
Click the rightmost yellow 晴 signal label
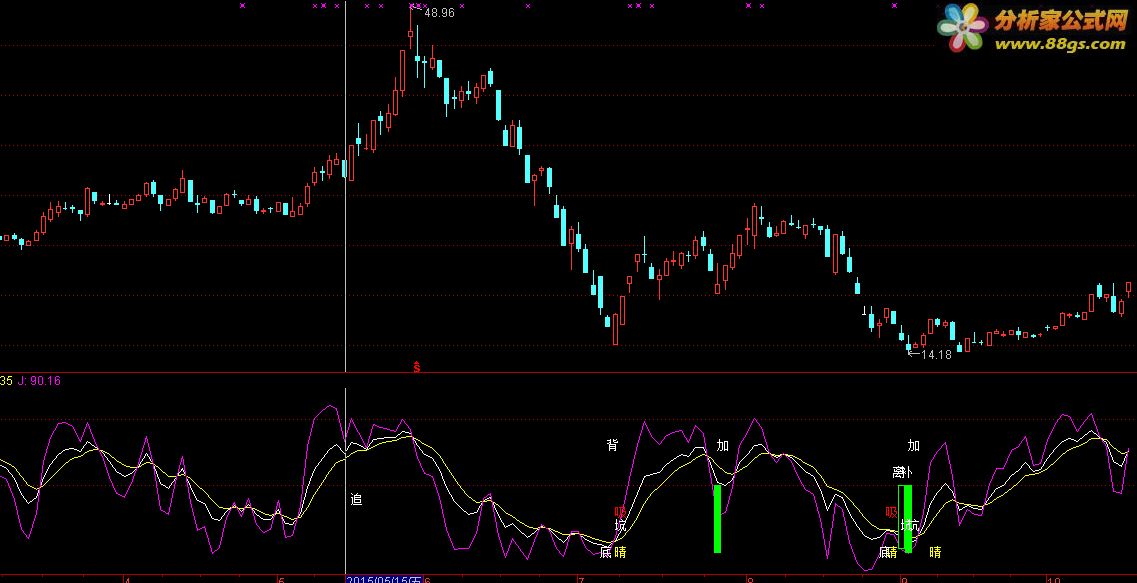click(935, 553)
